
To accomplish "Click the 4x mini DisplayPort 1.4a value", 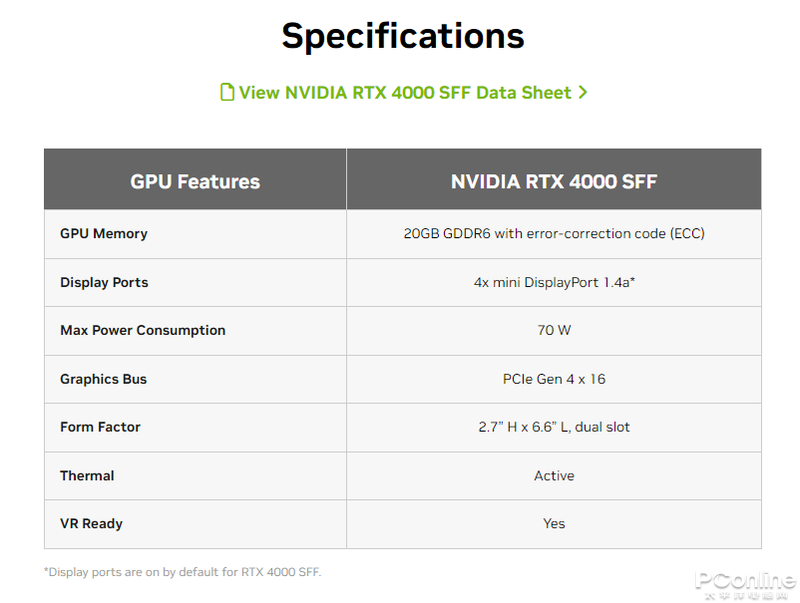I will [554, 282].
